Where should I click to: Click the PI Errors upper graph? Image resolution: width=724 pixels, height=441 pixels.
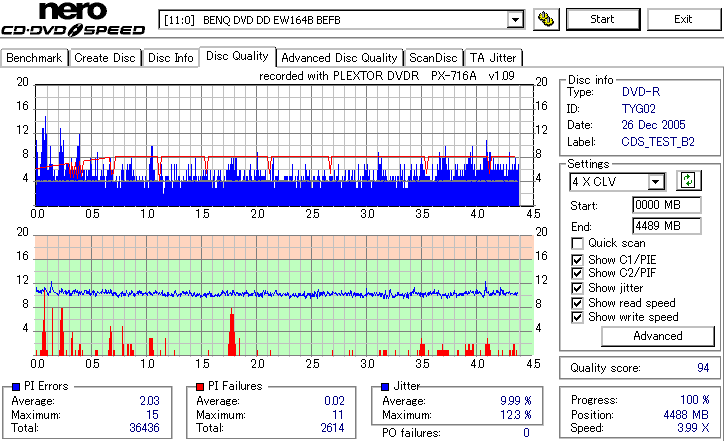[284, 145]
